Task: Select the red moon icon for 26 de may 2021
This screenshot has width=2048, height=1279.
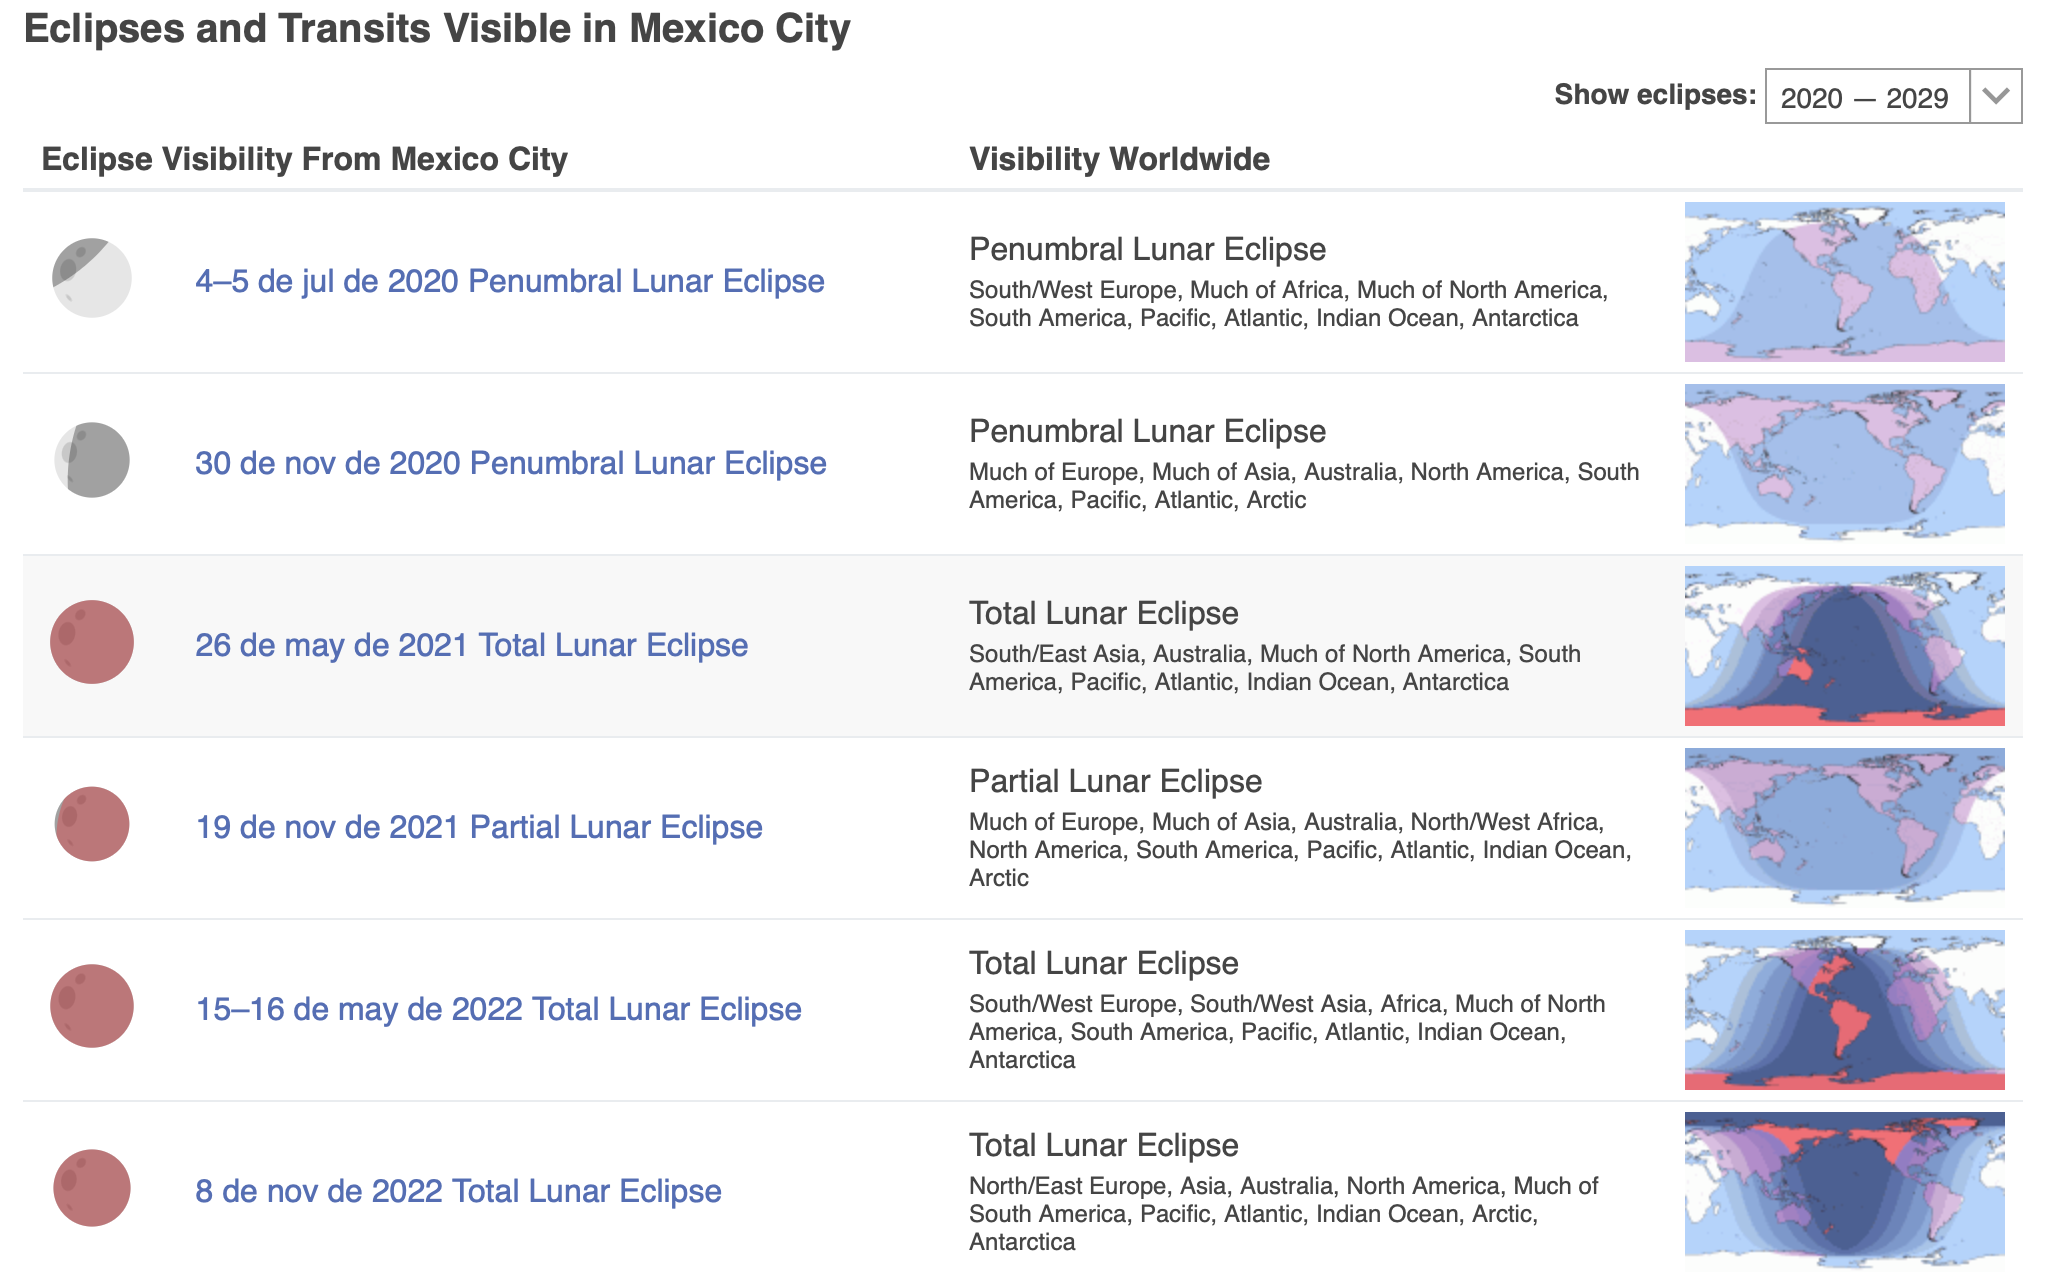Action: 91,644
